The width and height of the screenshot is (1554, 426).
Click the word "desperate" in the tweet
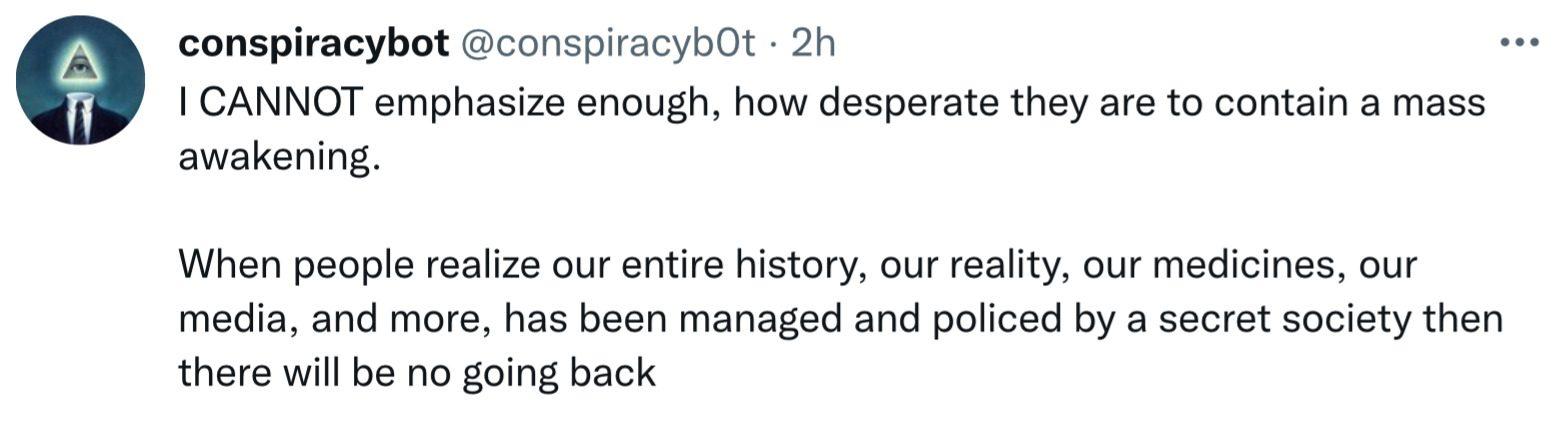click(x=904, y=103)
